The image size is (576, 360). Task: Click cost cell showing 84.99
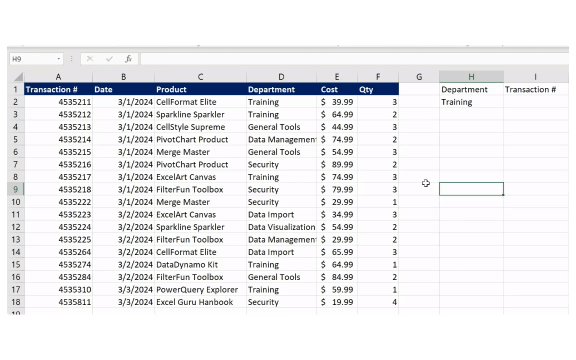pyautogui.click(x=336, y=277)
